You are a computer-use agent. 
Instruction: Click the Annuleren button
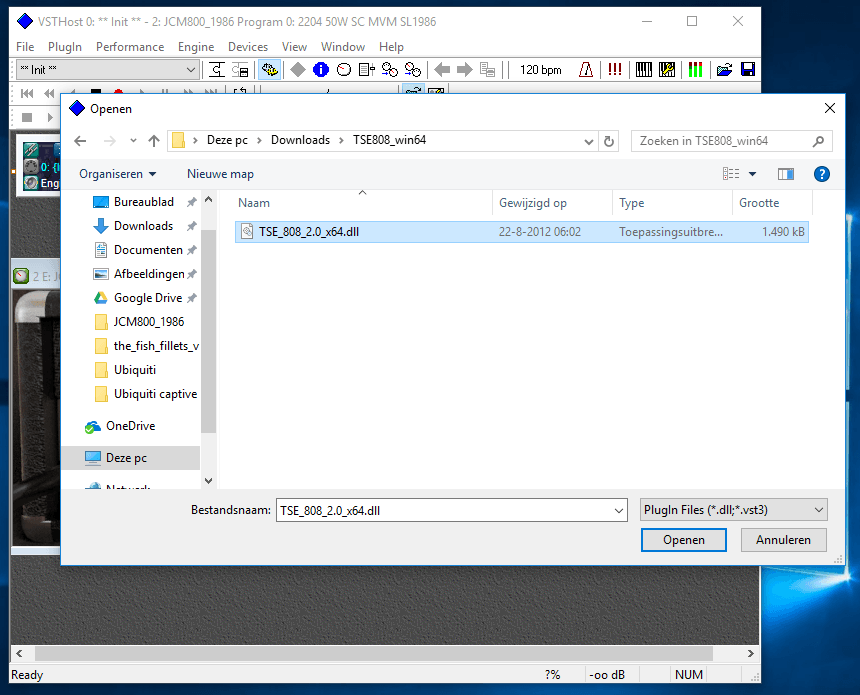pos(783,540)
